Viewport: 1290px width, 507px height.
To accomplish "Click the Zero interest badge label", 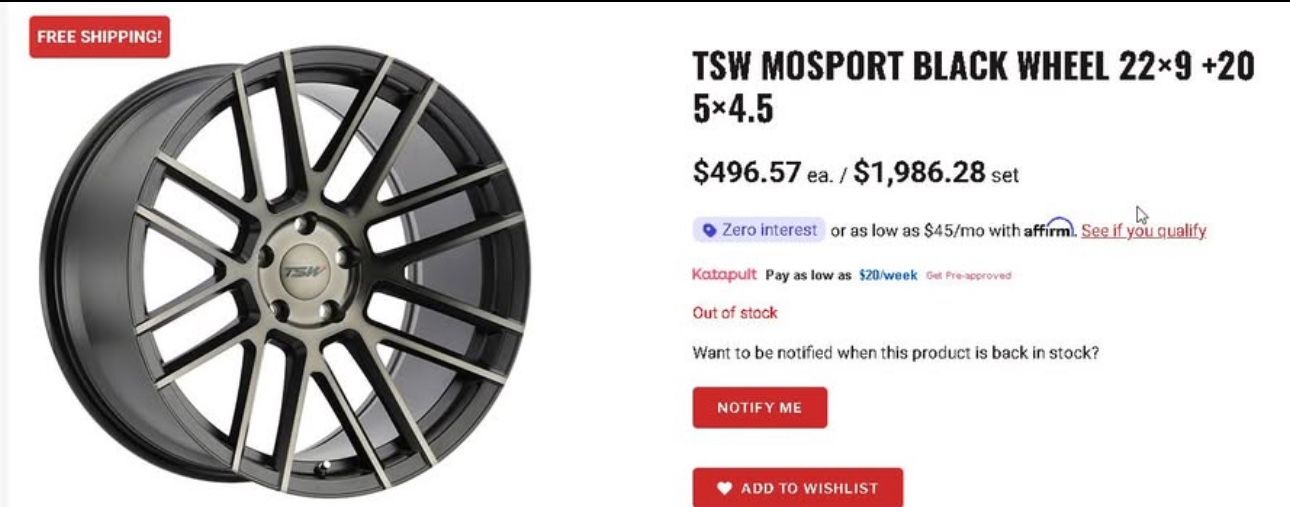I will (768, 230).
